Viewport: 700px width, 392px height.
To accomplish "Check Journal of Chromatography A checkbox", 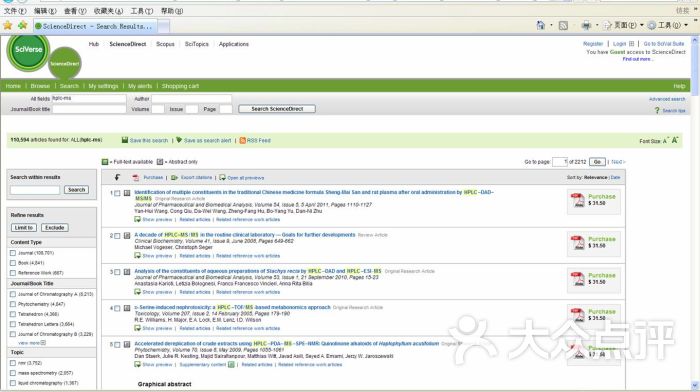I will [x=13, y=294].
